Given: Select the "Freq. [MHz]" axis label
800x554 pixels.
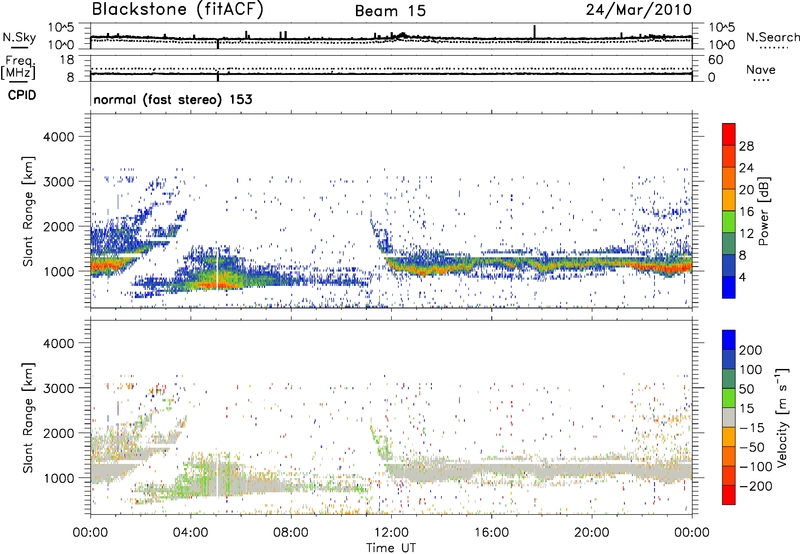Looking at the screenshot, I should 18,68.
